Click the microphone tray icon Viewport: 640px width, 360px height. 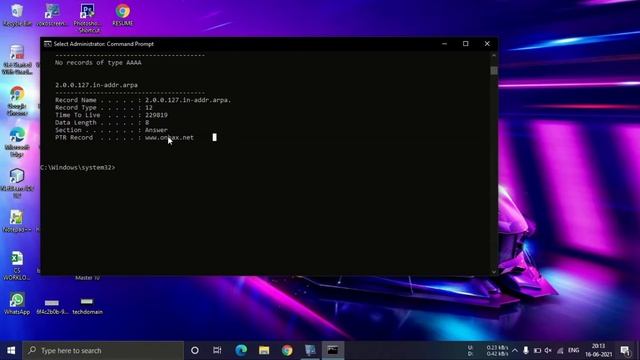tap(526, 350)
